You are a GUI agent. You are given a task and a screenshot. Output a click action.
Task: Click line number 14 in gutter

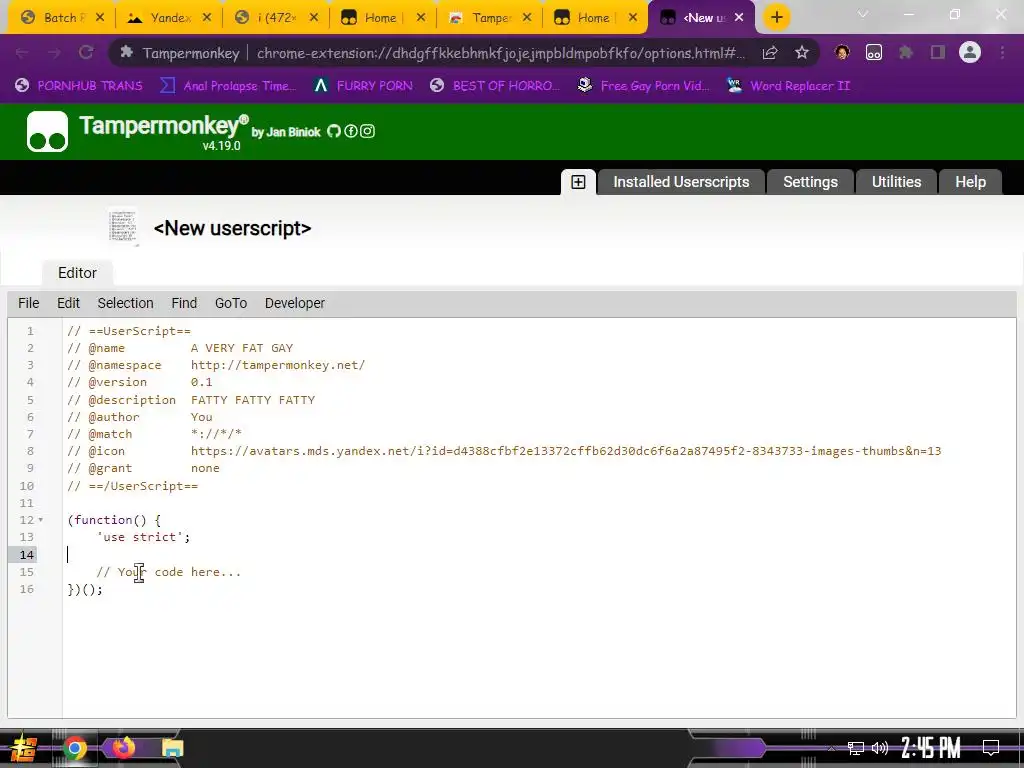point(27,554)
